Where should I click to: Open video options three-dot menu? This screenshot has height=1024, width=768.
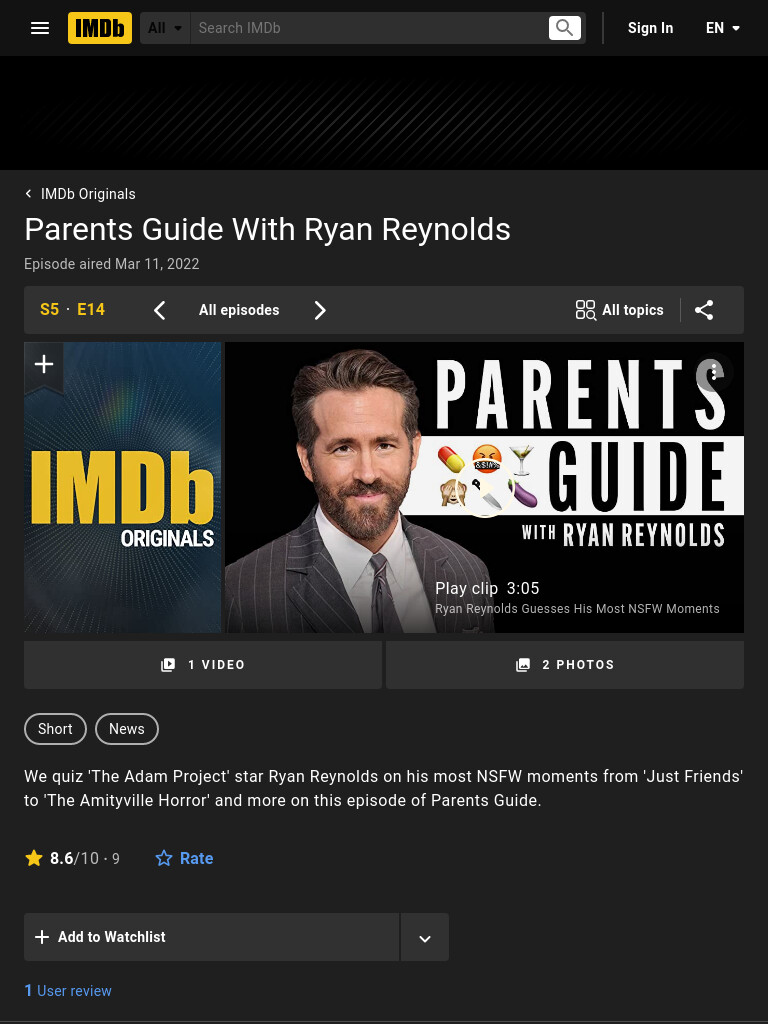click(x=714, y=372)
